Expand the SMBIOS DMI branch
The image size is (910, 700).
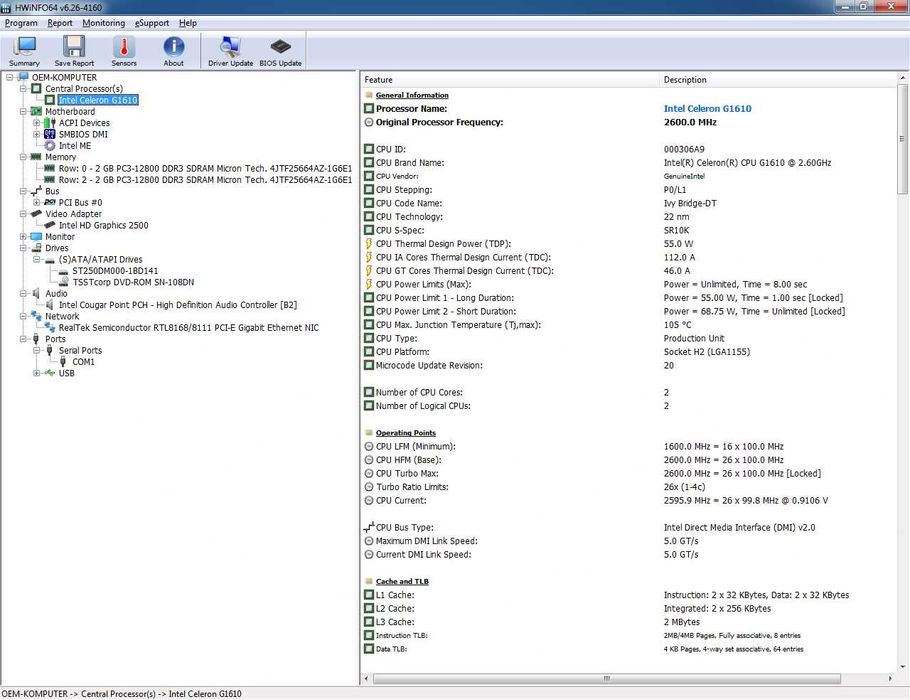tap(37, 134)
